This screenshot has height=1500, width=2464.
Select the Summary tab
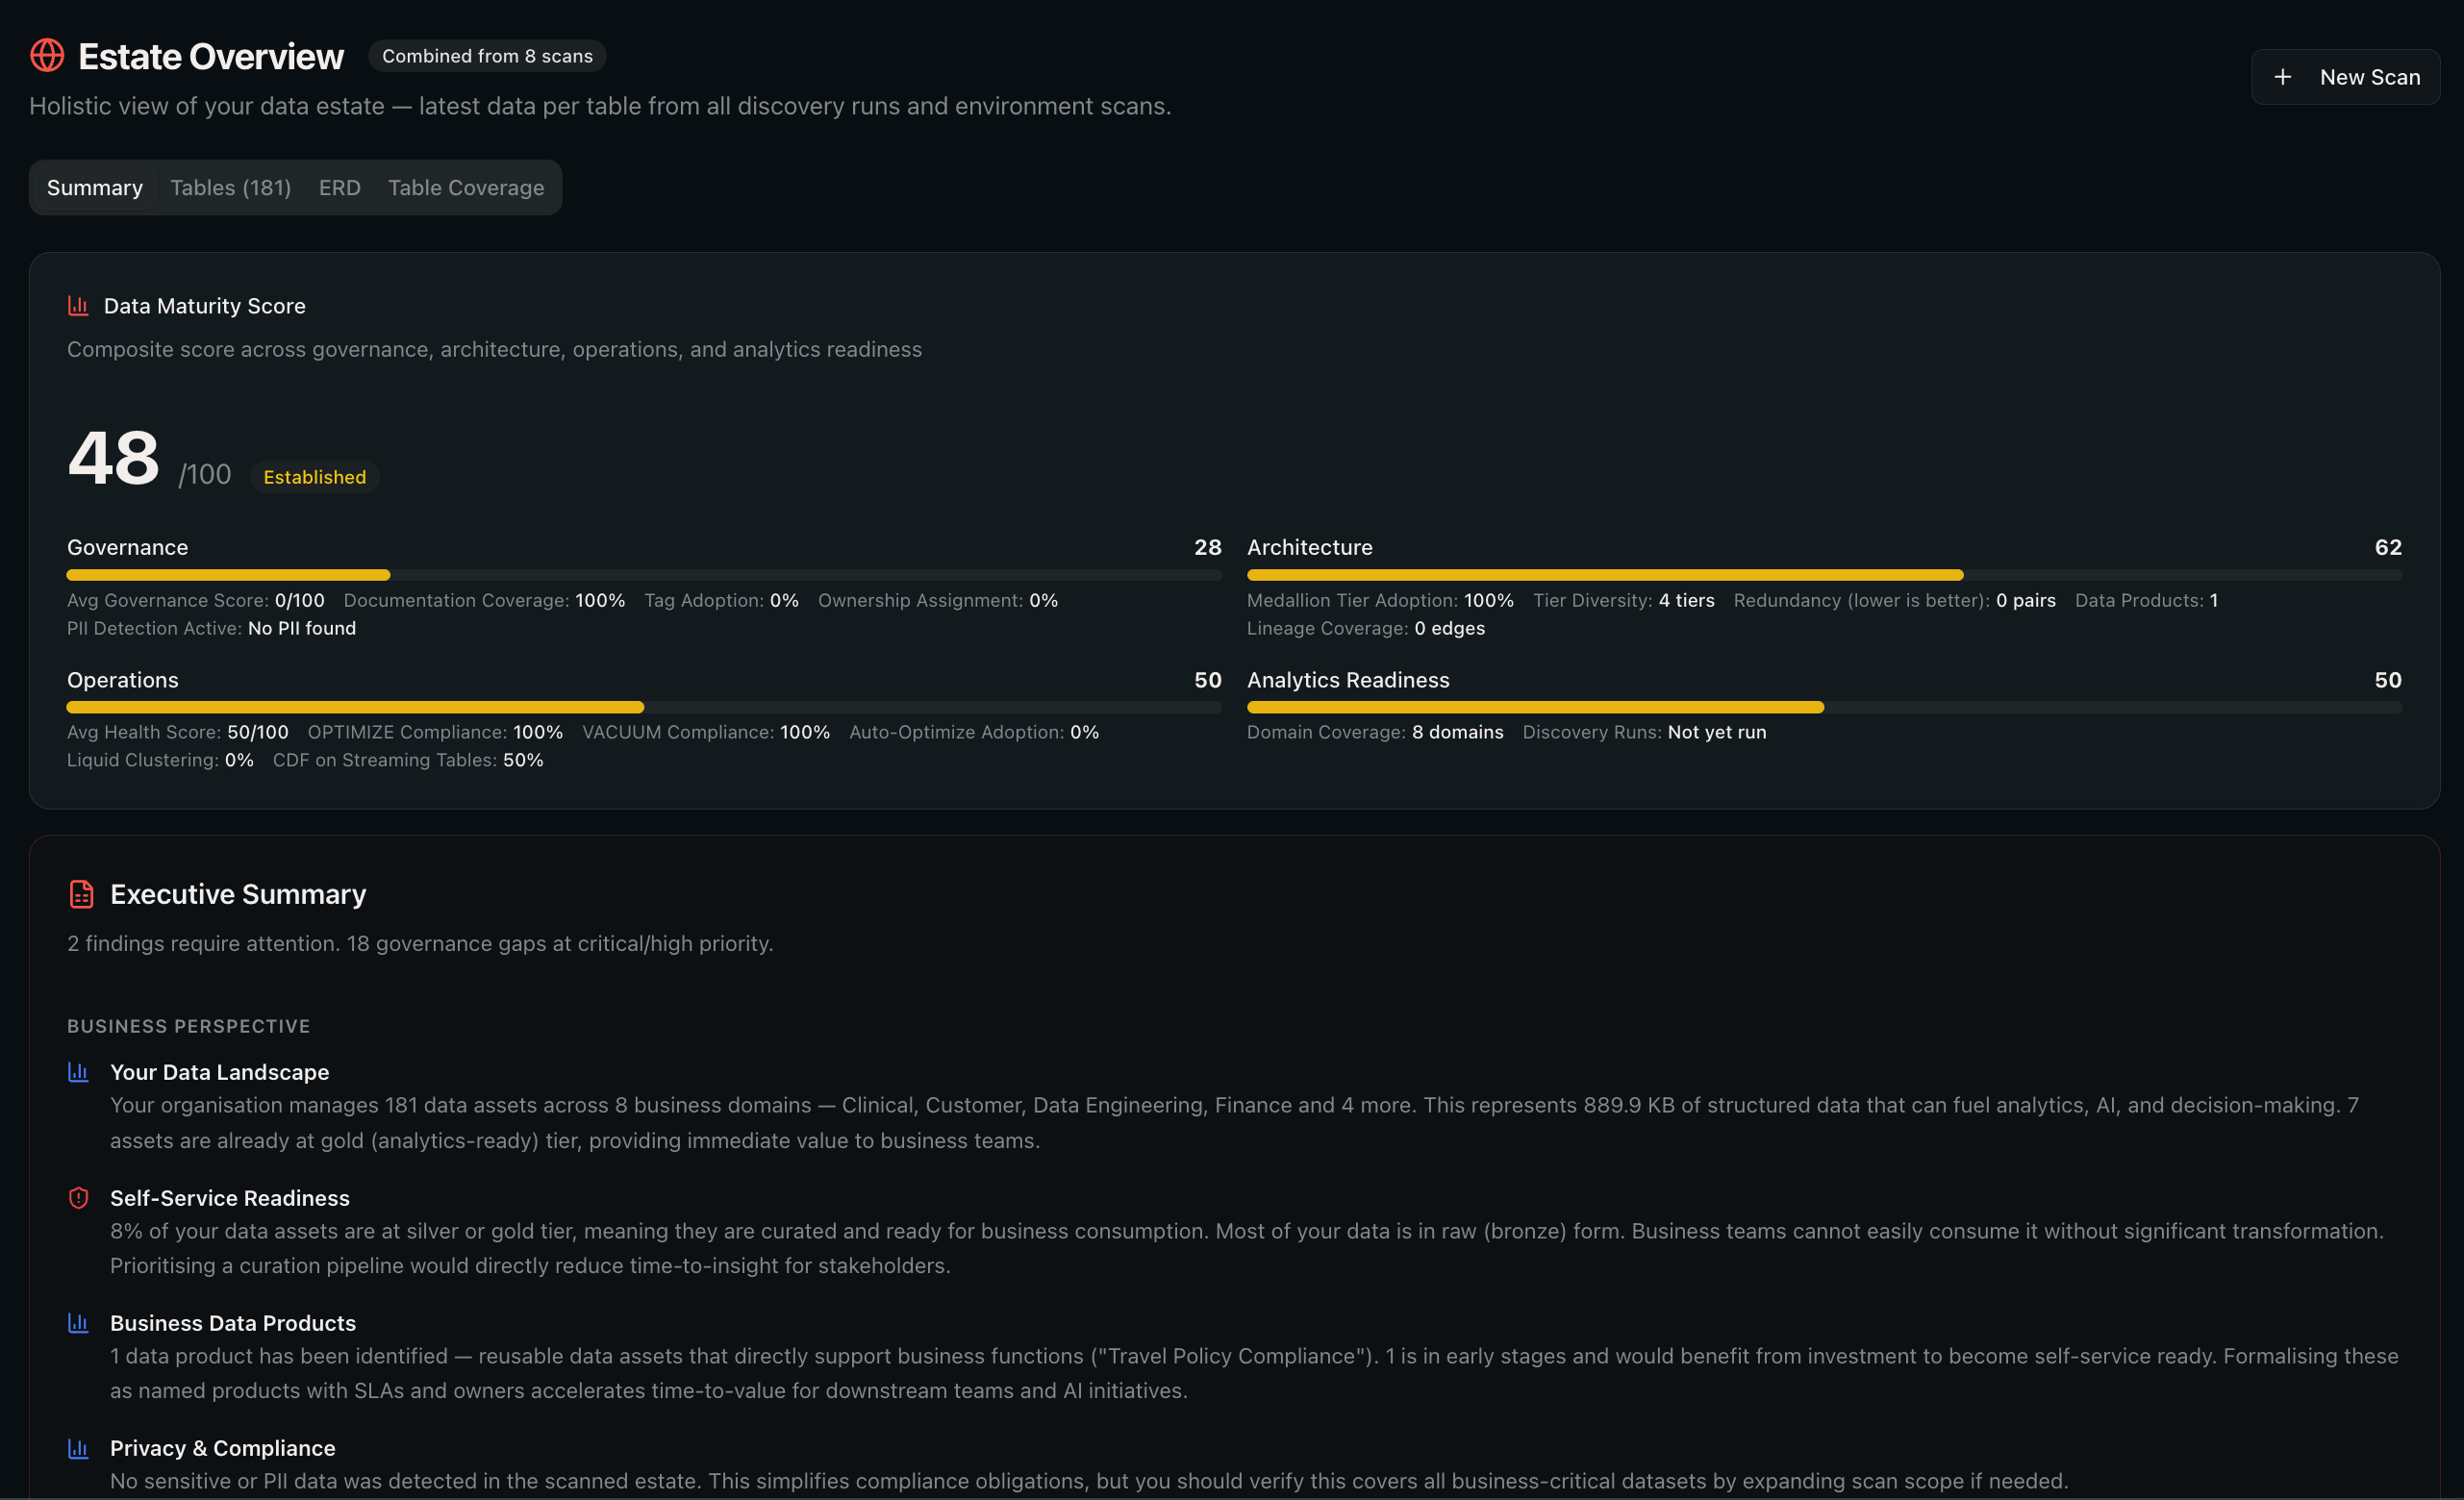95,188
